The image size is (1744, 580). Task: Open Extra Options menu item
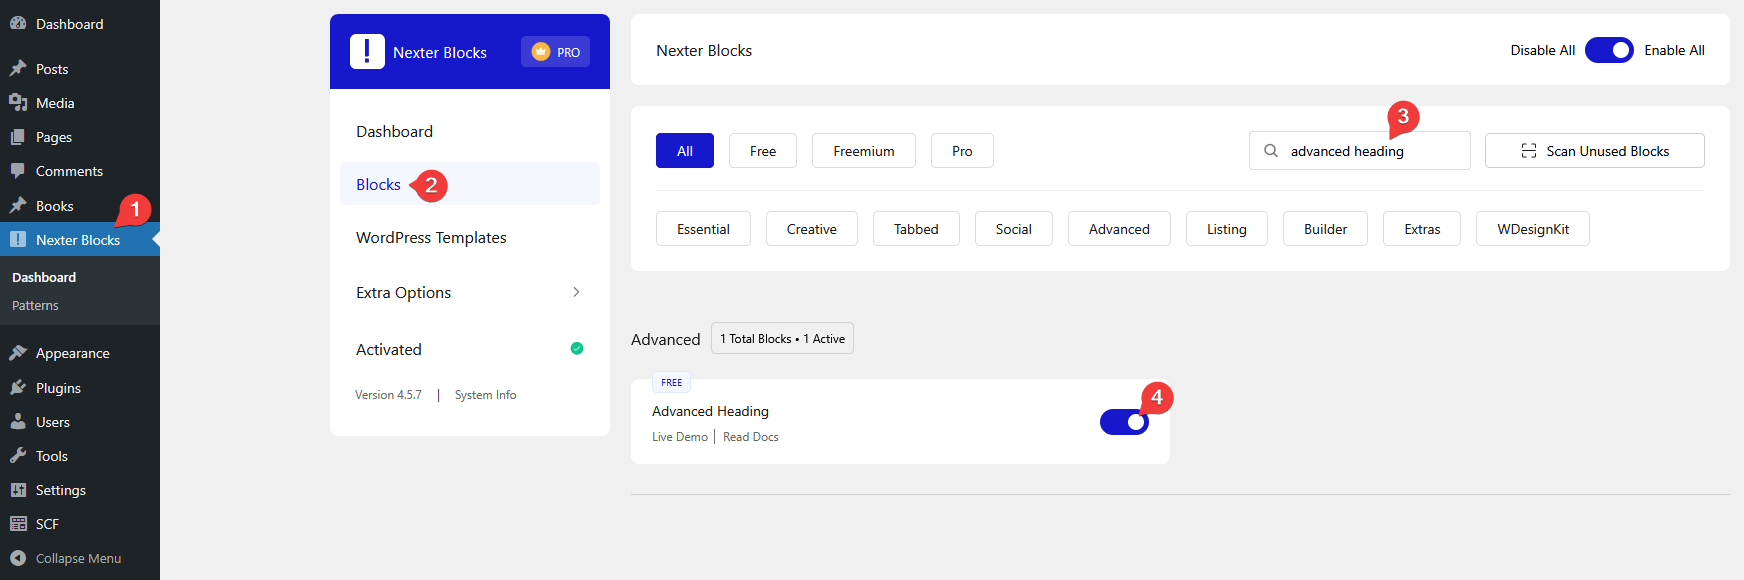coord(470,292)
